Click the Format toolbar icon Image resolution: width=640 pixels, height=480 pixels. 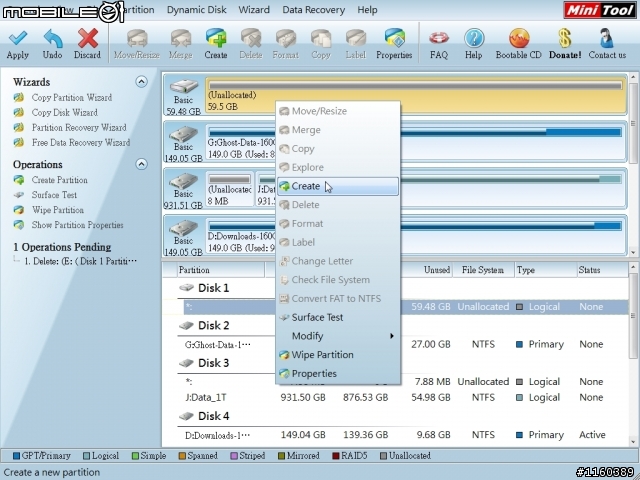pyautogui.click(x=286, y=38)
